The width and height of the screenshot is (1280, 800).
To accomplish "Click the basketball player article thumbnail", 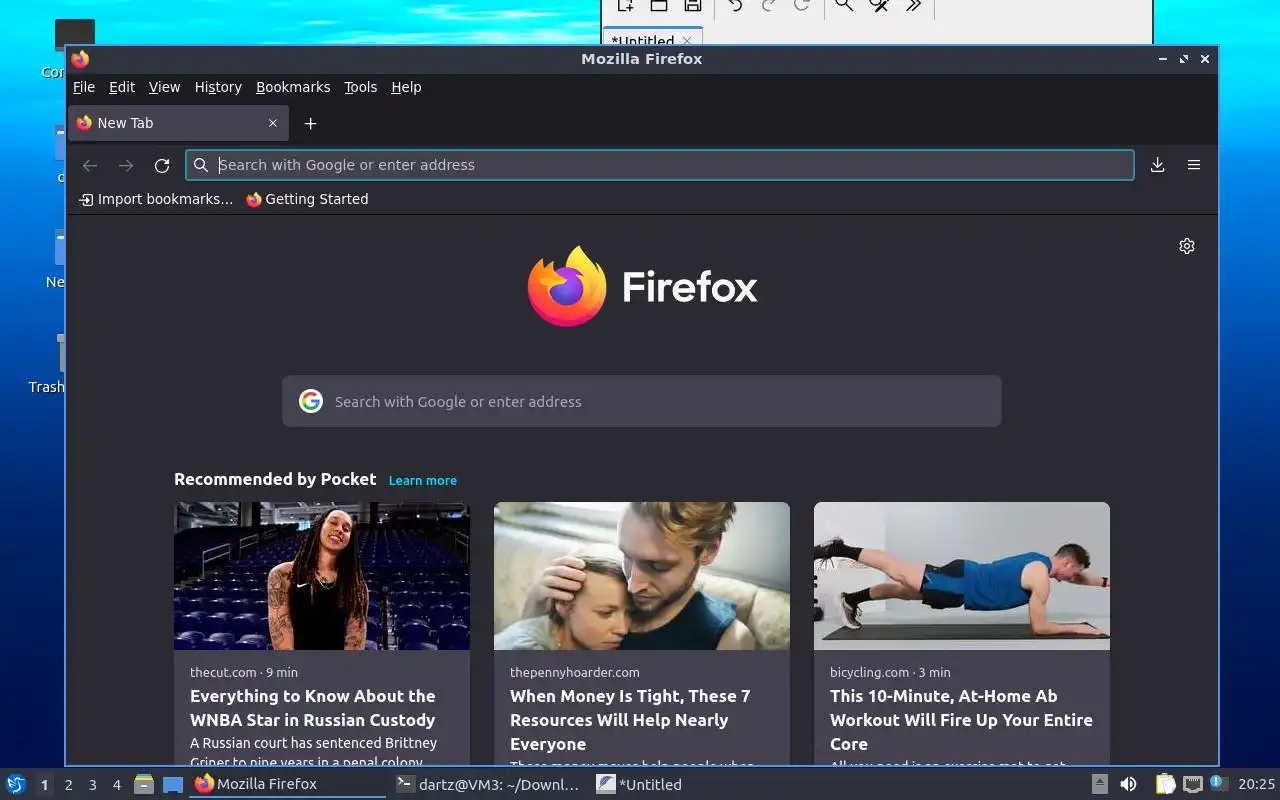I will [322, 576].
